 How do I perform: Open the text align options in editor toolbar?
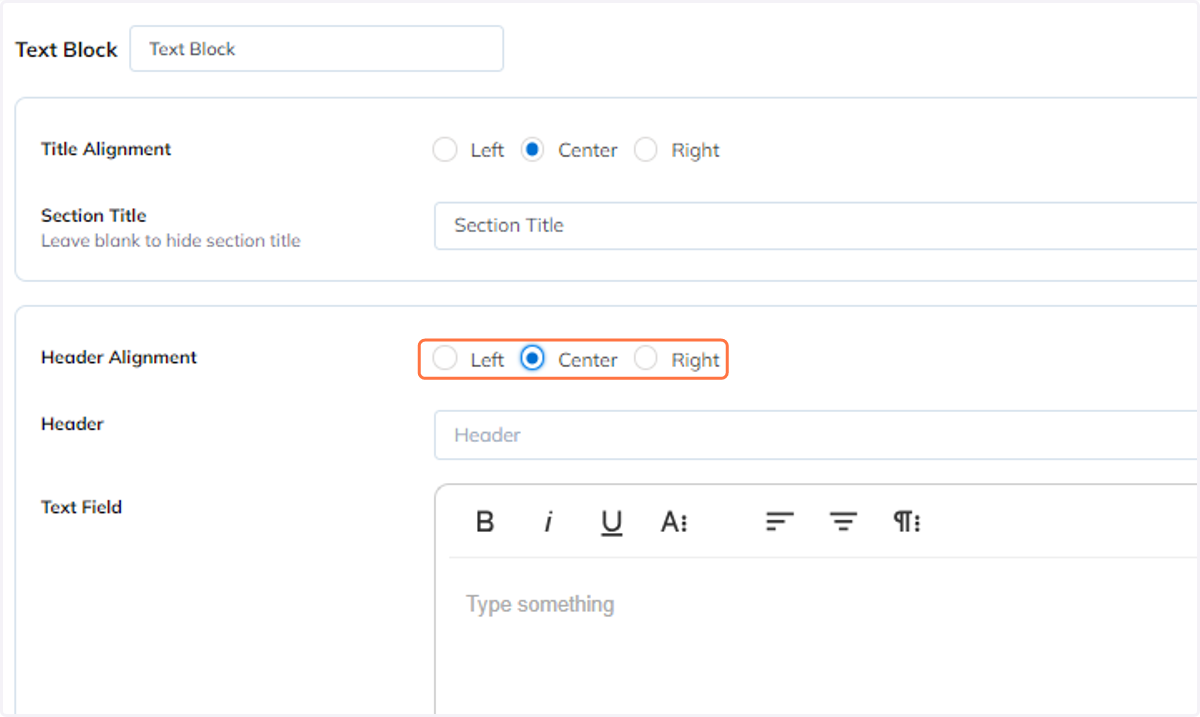pos(780,522)
